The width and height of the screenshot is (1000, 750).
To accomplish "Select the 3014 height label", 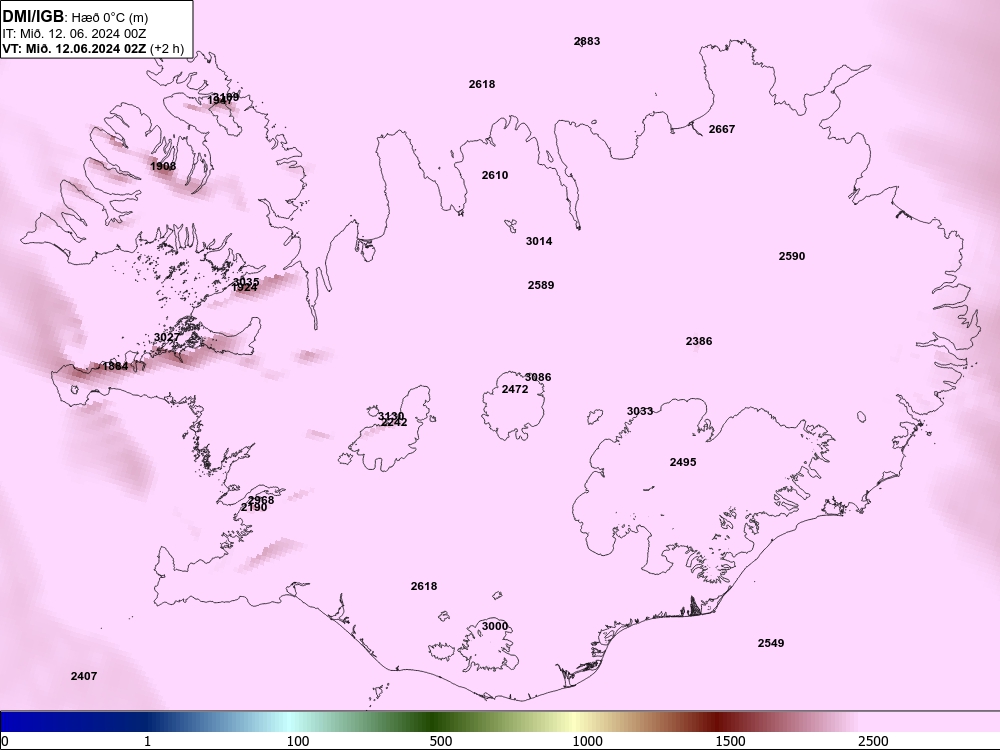I will pos(539,241).
